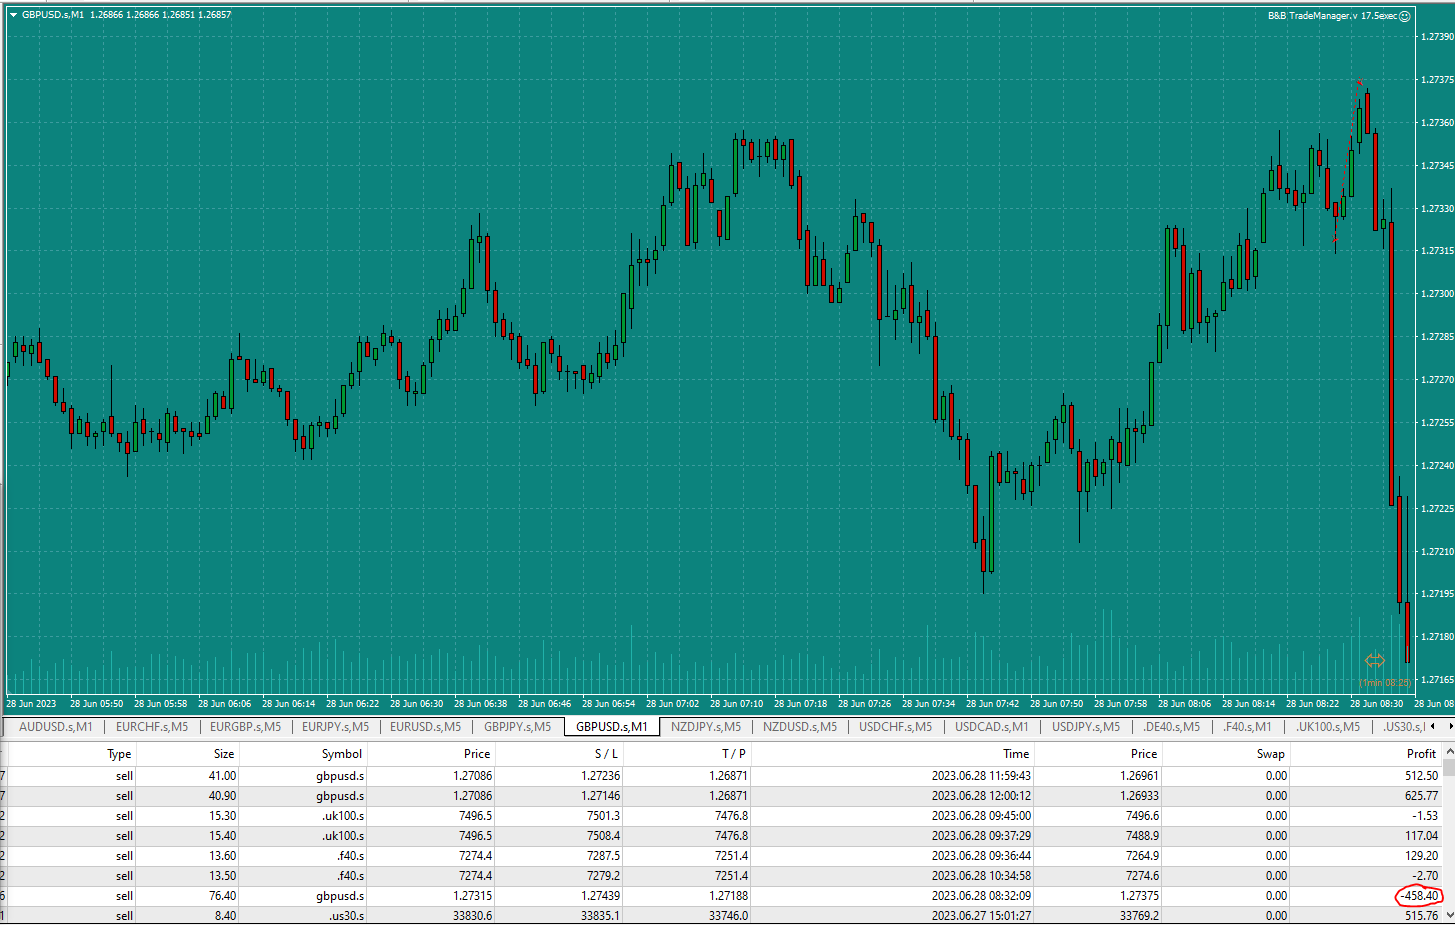This screenshot has width=1455, height=925.
Task: Click the 28 Jun 07:02 time axis label
Action: pyautogui.click(x=672, y=704)
